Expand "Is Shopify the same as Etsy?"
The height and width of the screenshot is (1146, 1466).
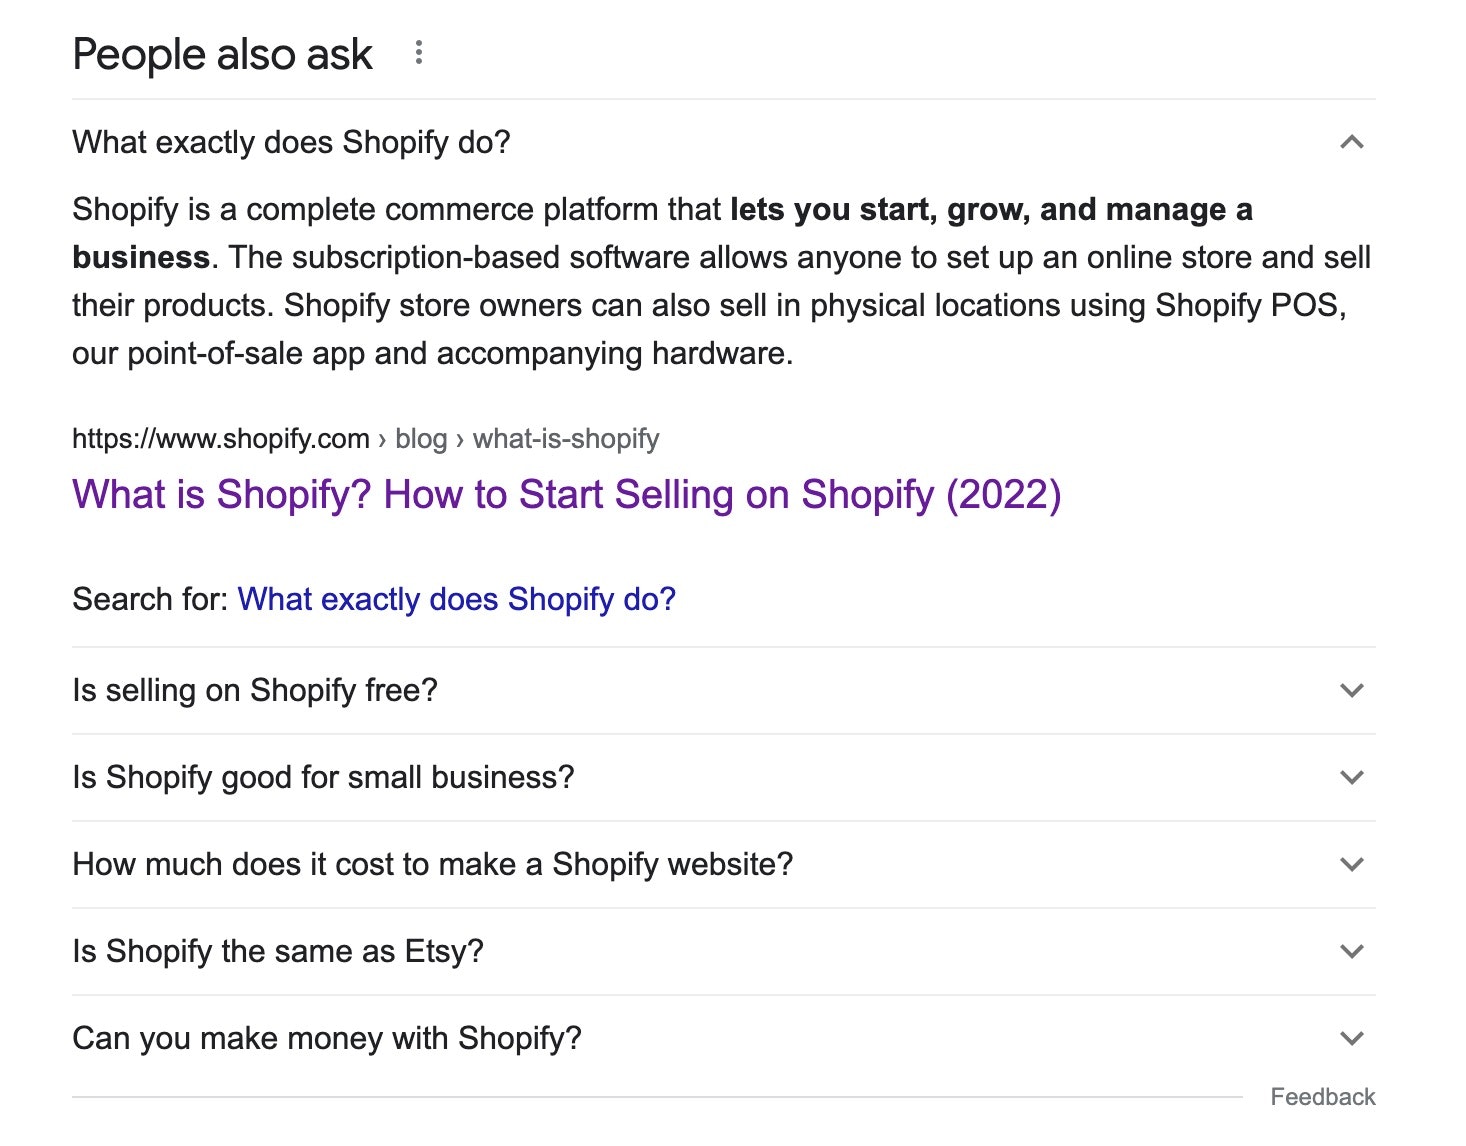point(278,951)
